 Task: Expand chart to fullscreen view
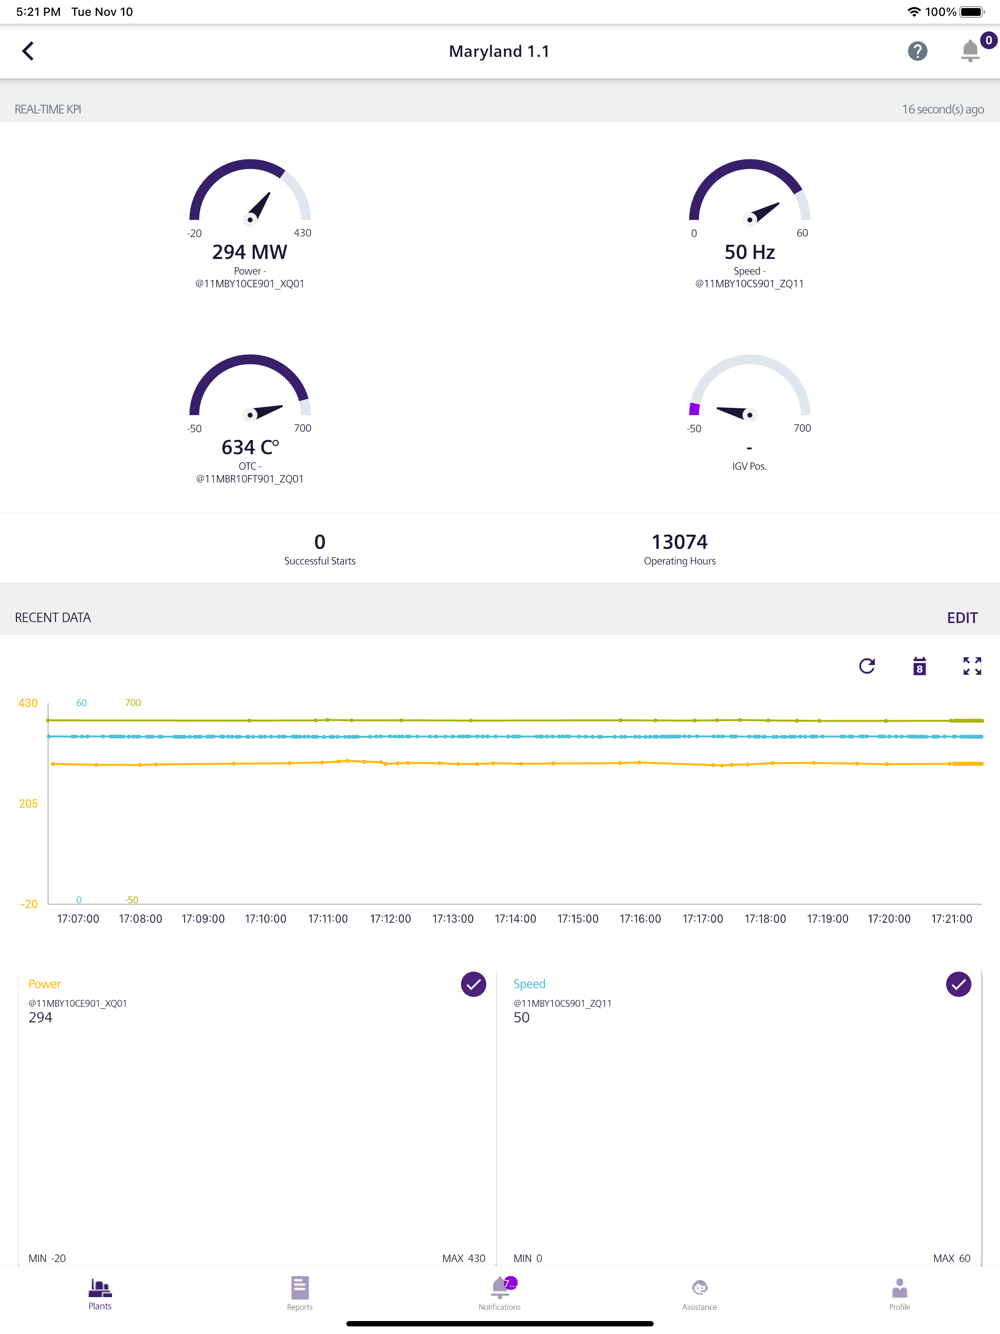click(972, 666)
